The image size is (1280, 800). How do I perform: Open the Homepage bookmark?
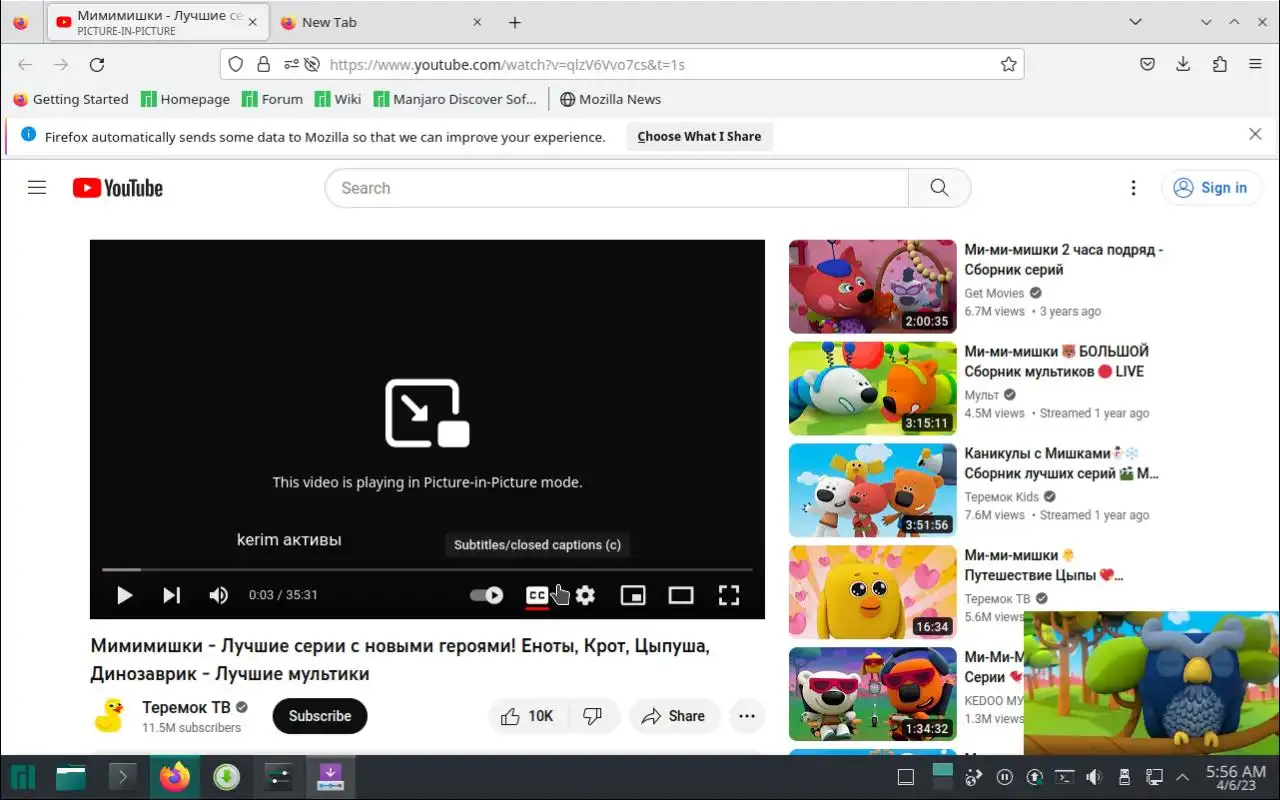pos(186,99)
